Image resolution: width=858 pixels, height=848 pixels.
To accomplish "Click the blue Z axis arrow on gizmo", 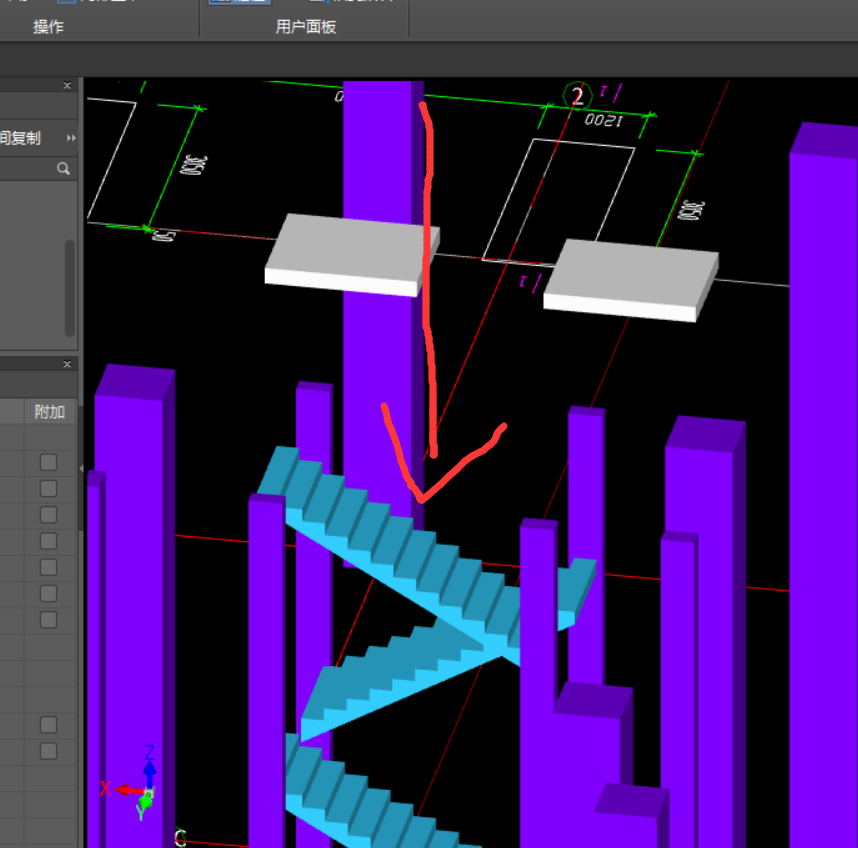I will [x=150, y=771].
